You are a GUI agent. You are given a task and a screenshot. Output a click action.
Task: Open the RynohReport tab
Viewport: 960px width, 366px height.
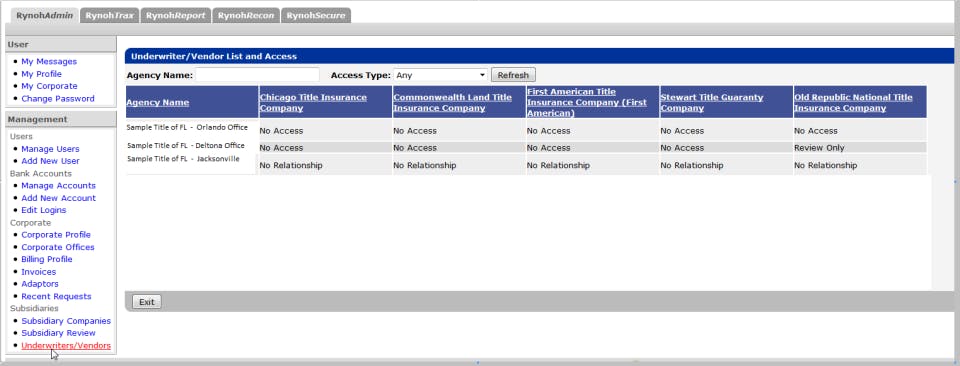[176, 15]
